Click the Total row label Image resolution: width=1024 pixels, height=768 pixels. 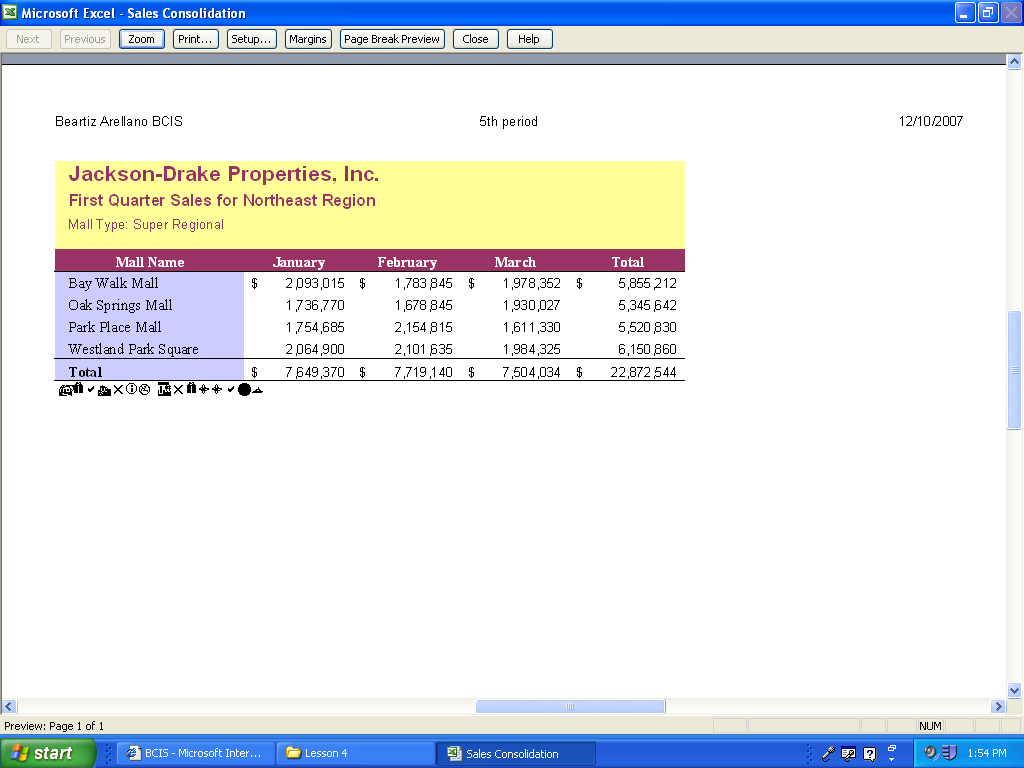tap(85, 372)
